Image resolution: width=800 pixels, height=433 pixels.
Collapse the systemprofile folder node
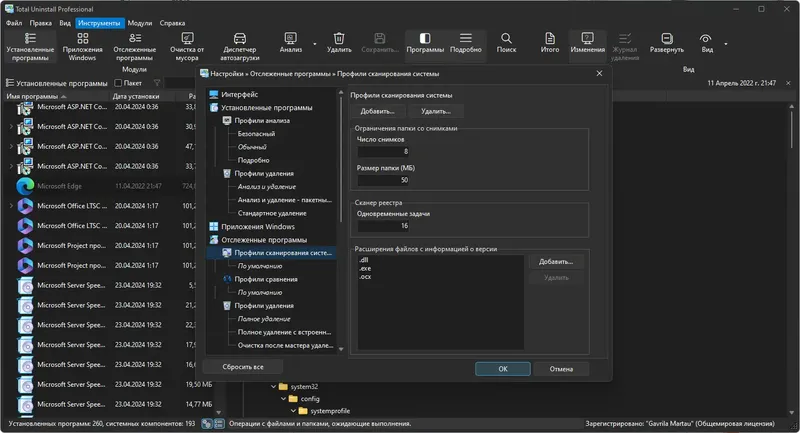(293, 411)
